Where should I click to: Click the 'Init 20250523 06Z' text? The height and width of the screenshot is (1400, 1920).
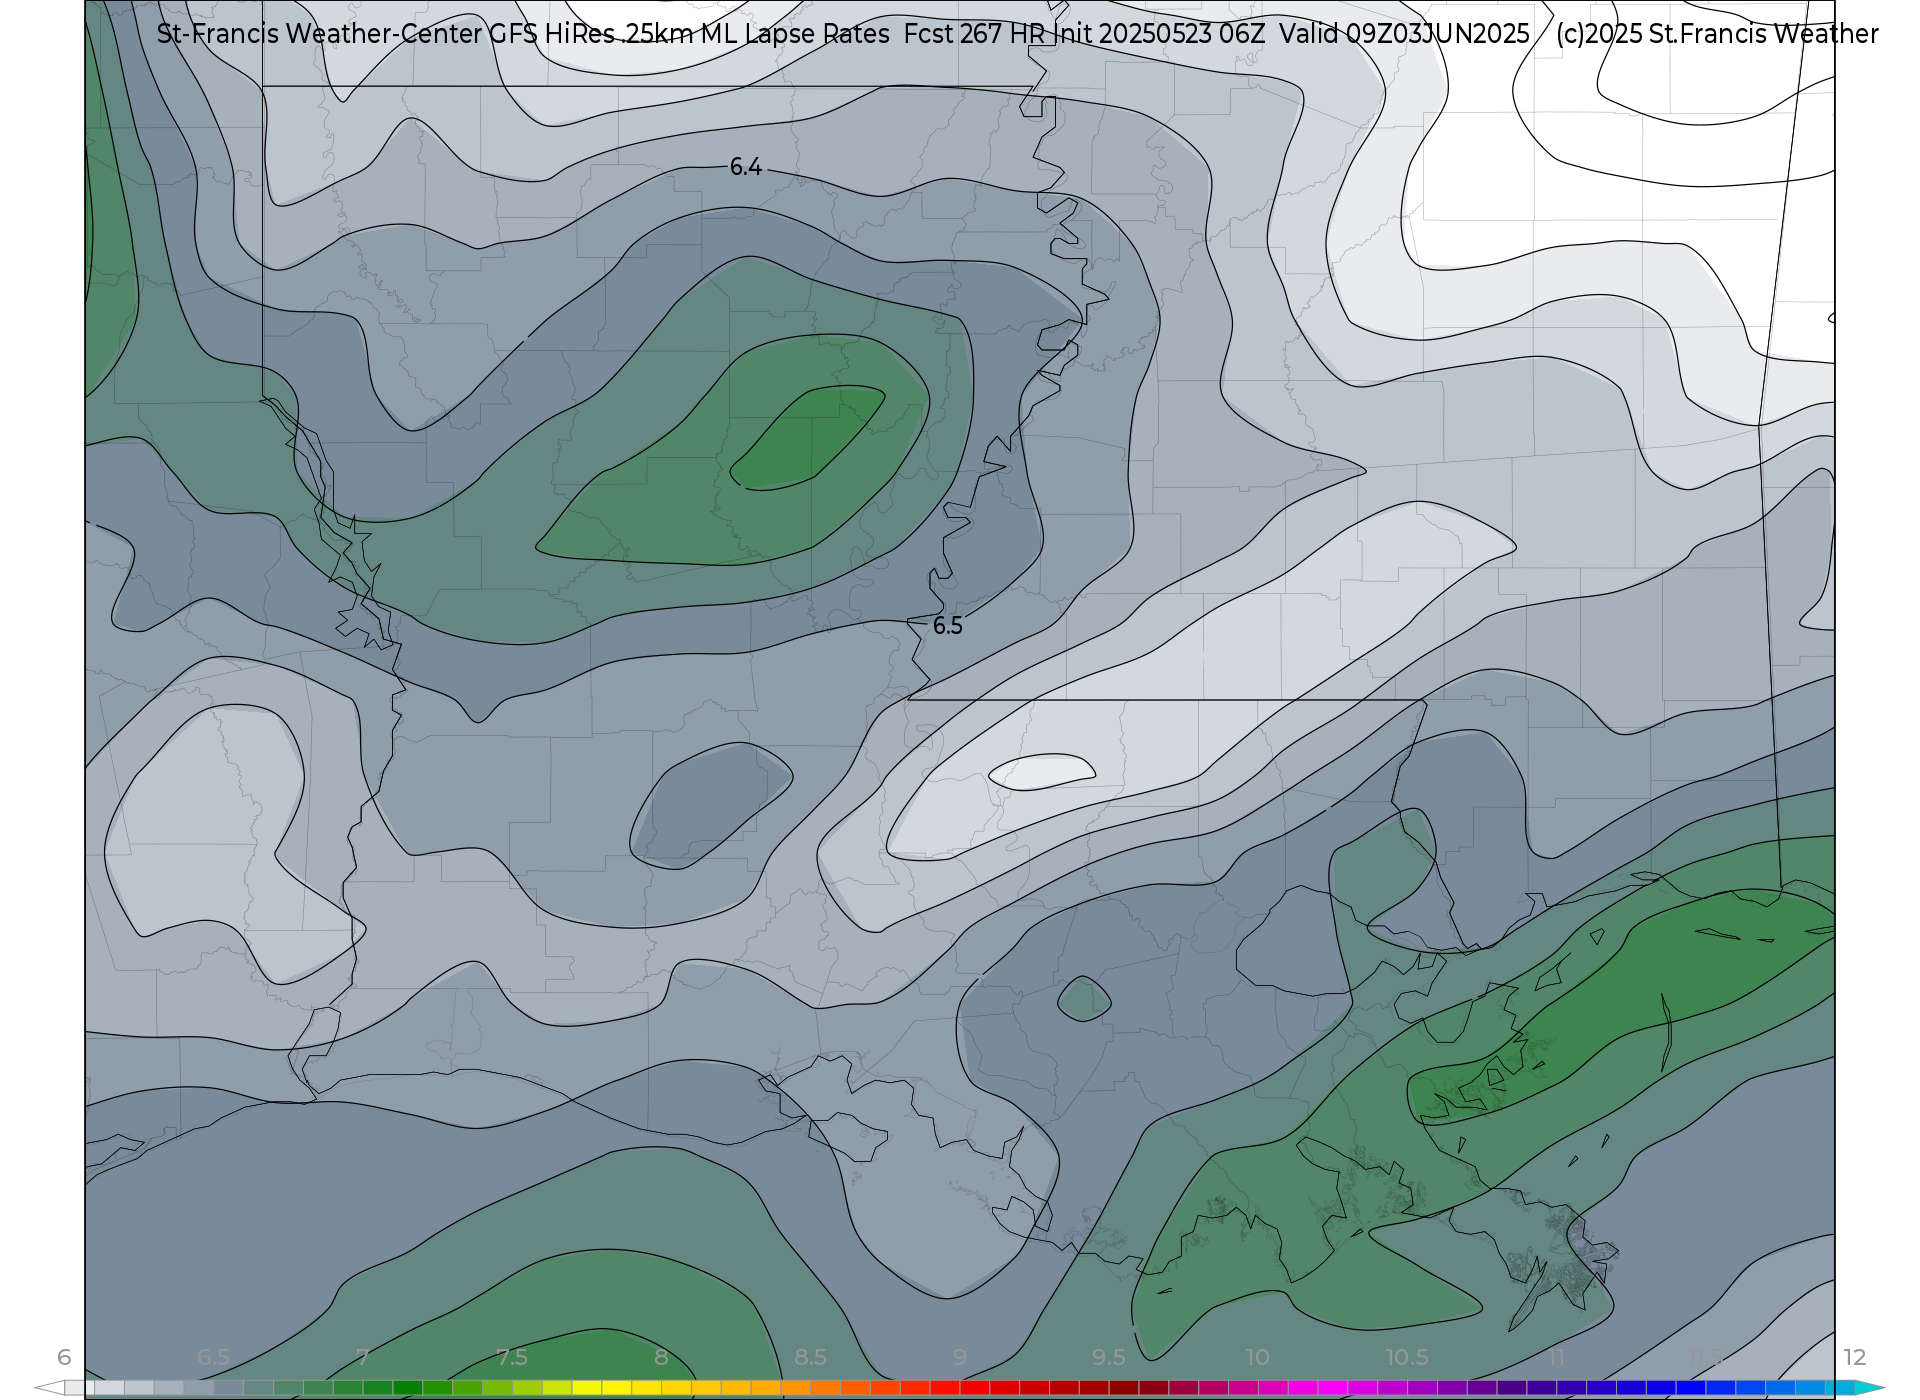[x=1161, y=34]
